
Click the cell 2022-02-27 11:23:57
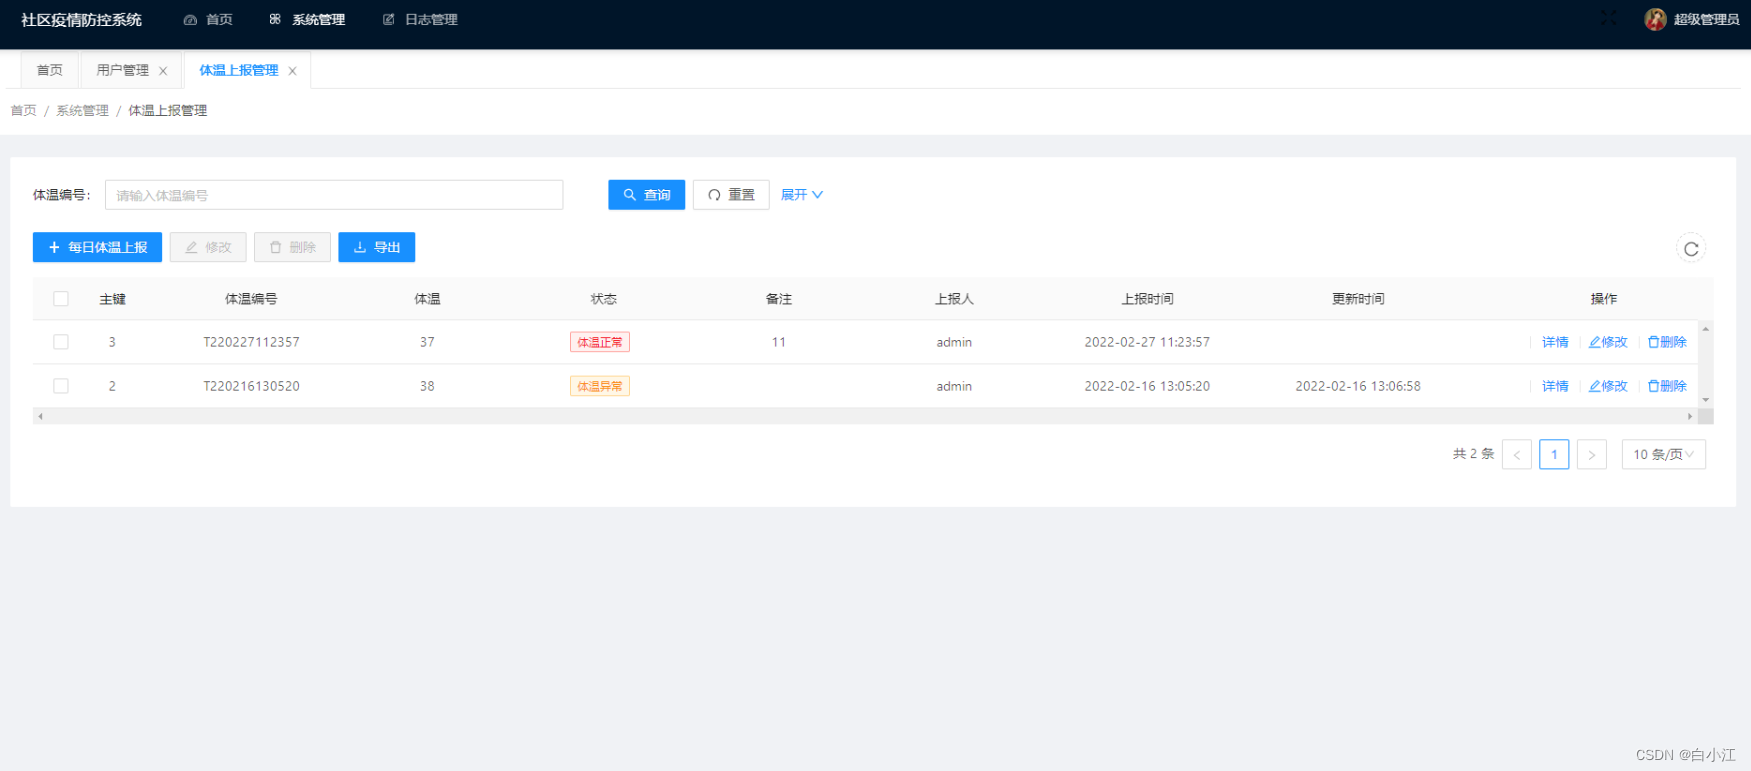point(1147,342)
